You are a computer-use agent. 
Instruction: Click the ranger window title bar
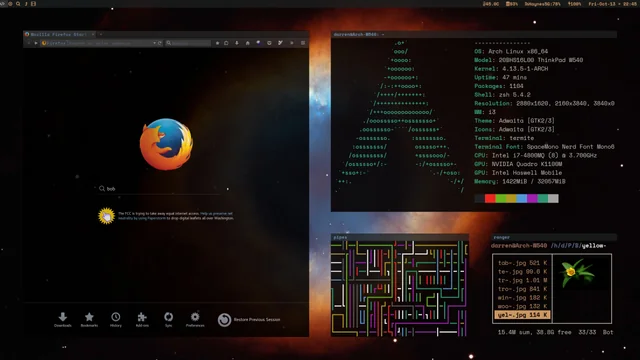(x=554, y=237)
